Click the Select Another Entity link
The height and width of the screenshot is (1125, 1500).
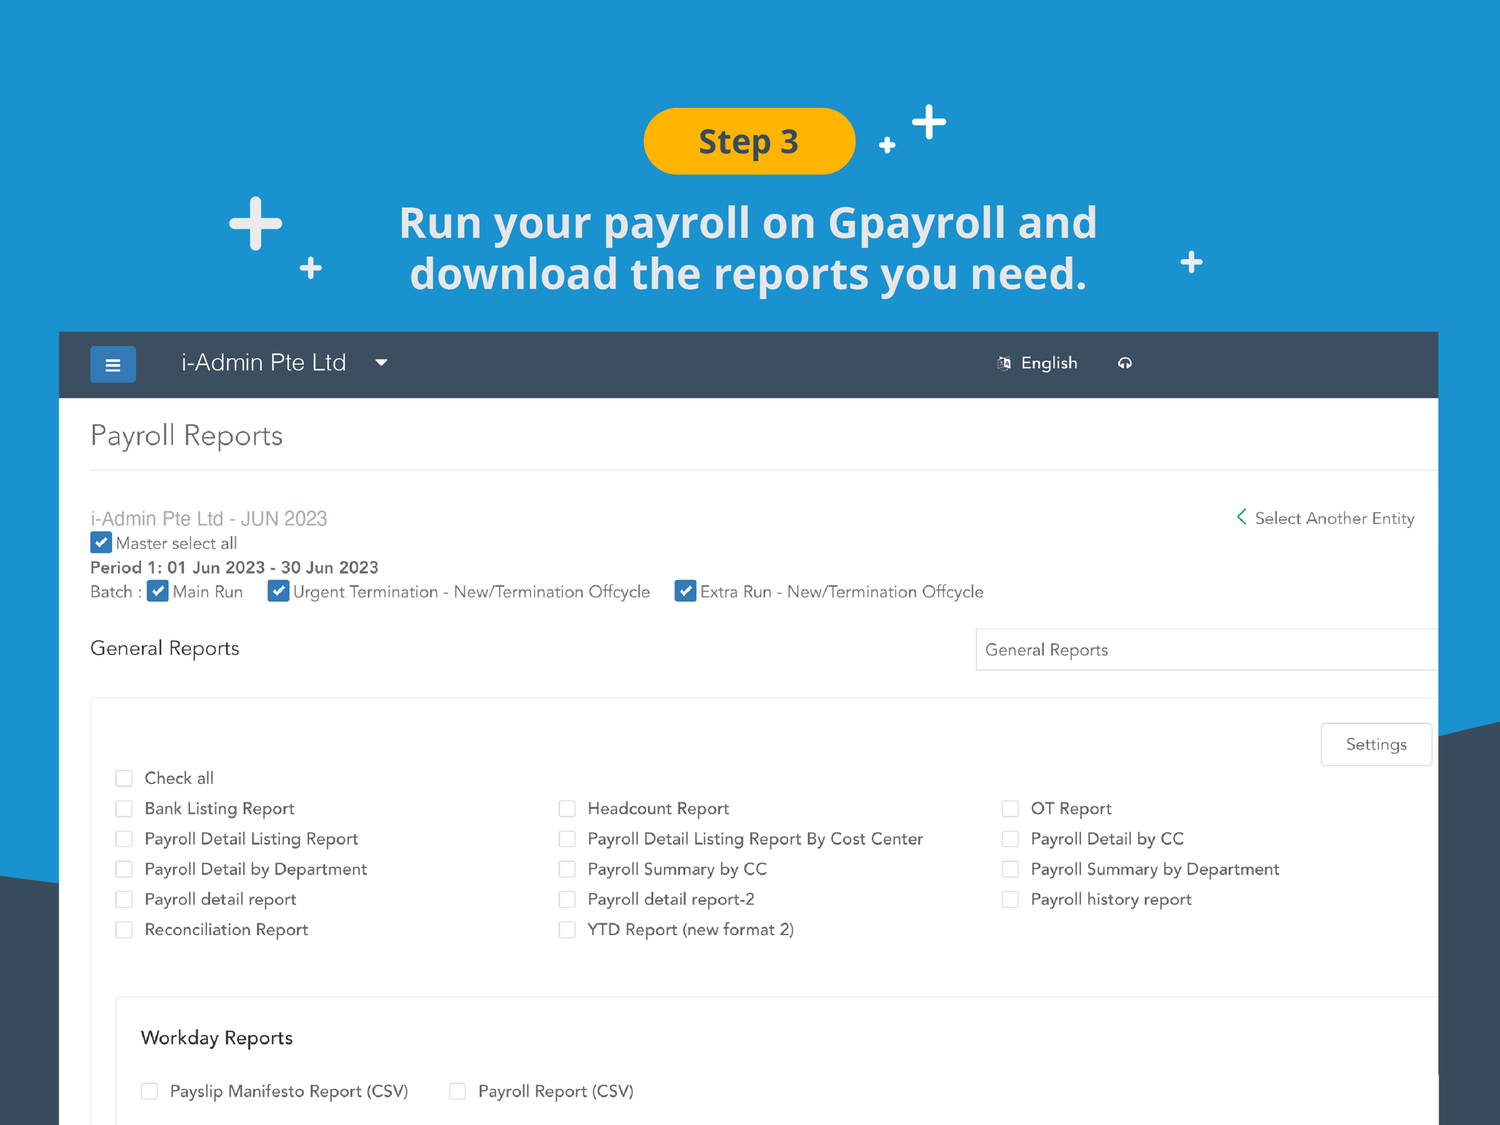1335,518
